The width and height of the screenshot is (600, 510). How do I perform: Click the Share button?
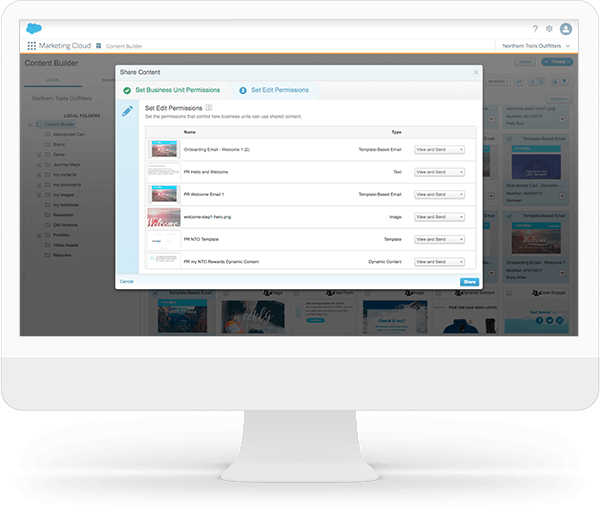tap(470, 282)
